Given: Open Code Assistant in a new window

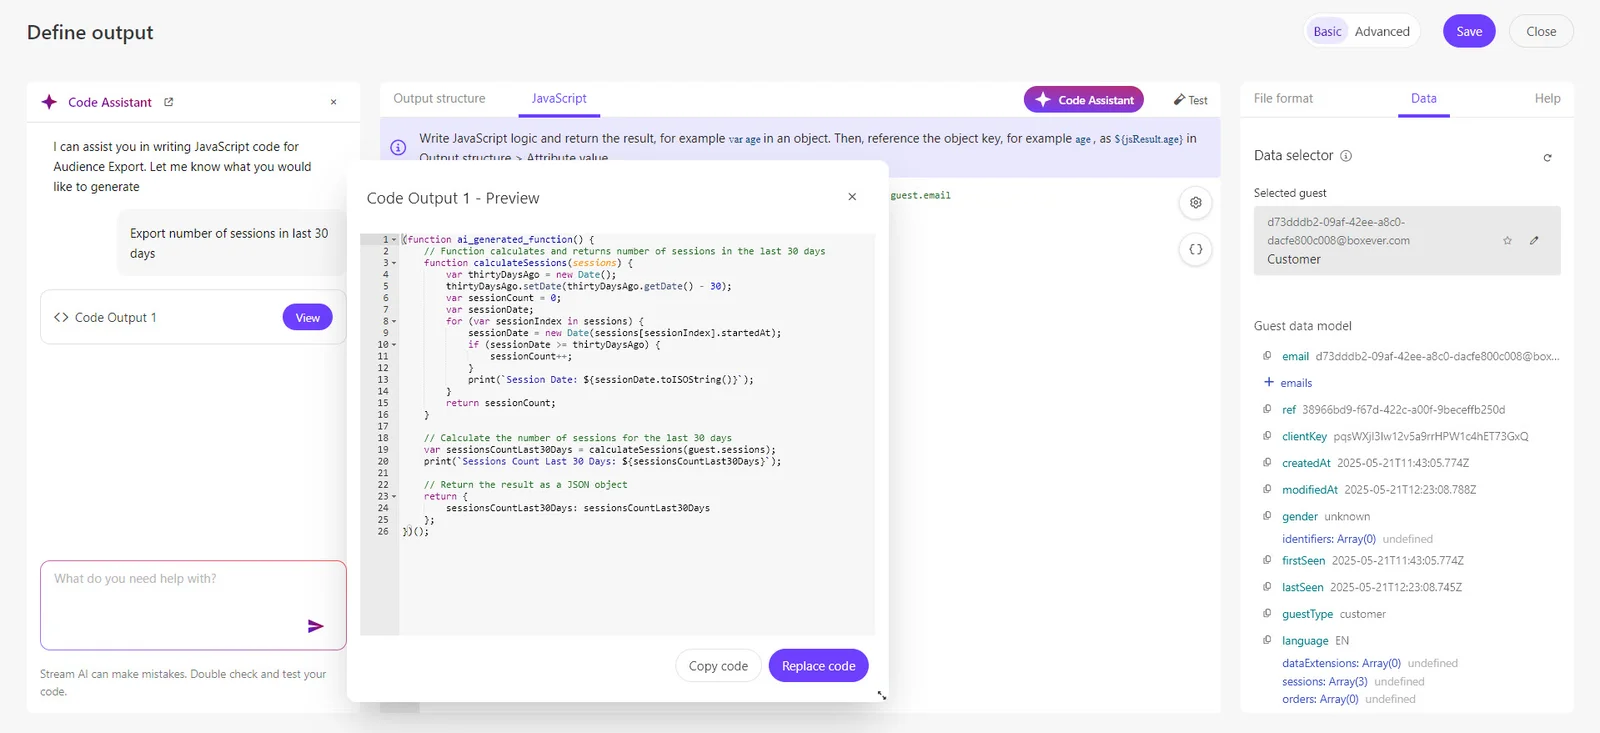Looking at the screenshot, I should click(x=169, y=102).
